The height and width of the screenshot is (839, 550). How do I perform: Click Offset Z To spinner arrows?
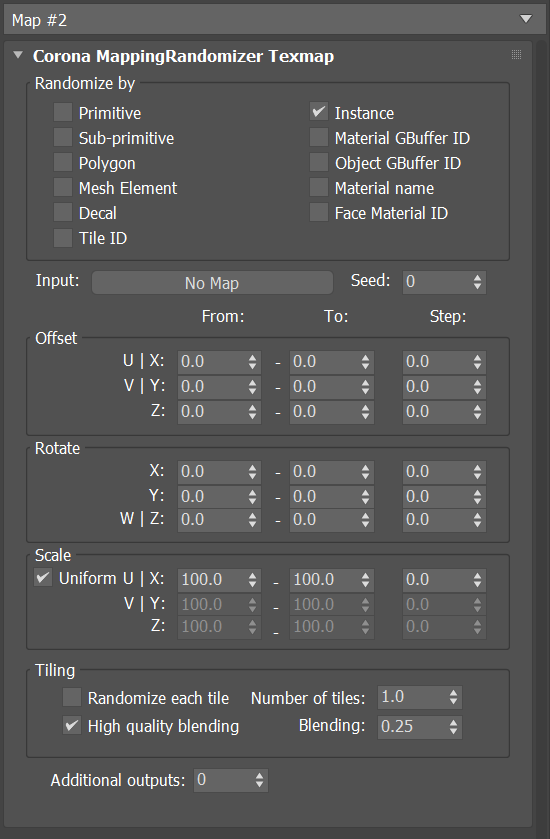pyautogui.click(x=365, y=411)
